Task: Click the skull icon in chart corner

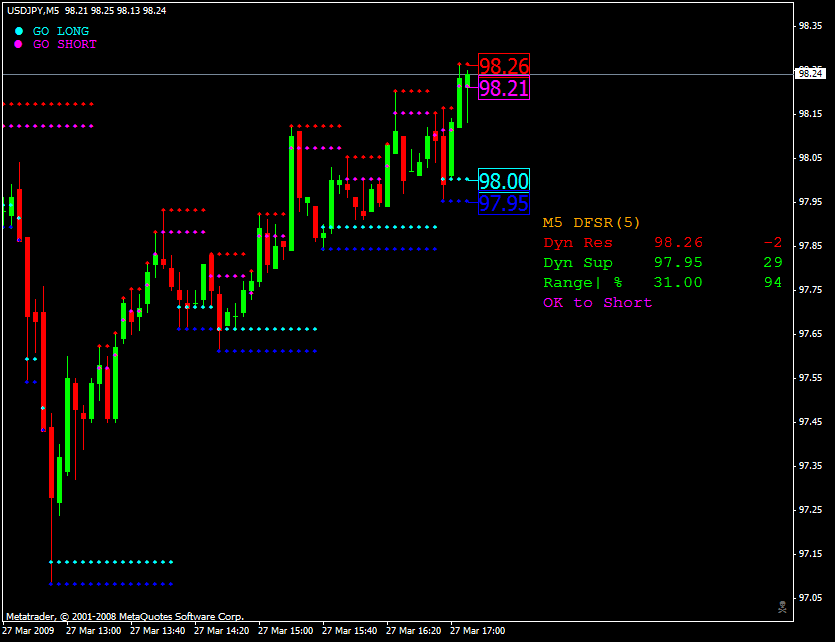Action: tap(782, 607)
